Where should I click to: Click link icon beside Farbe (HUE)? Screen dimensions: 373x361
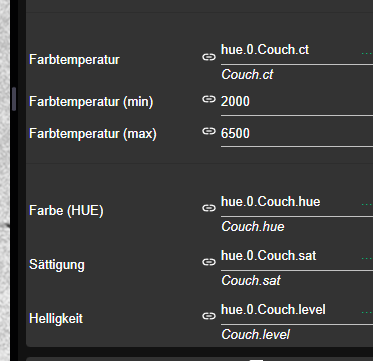[x=209, y=208]
